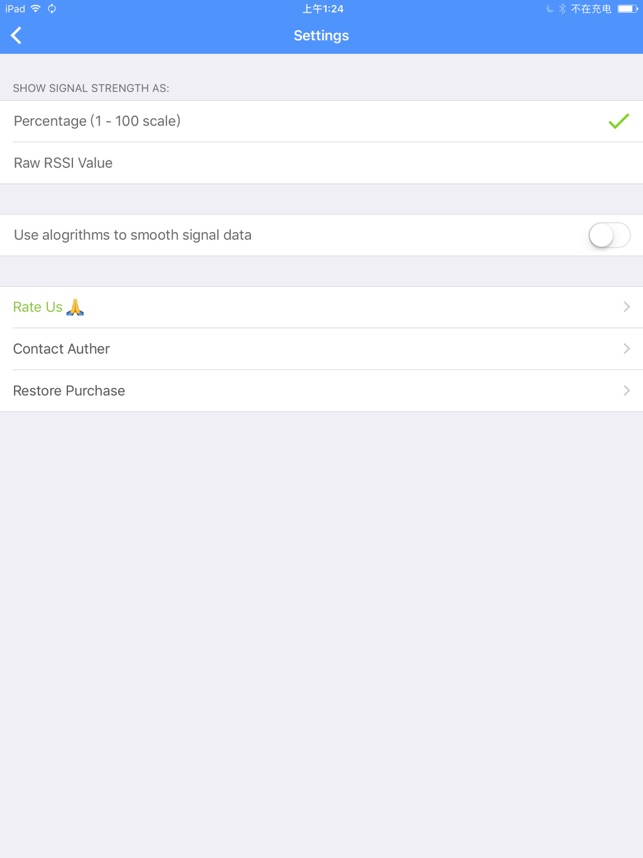Tap the green checkmark icon
This screenshot has width=643, height=858.
point(618,121)
